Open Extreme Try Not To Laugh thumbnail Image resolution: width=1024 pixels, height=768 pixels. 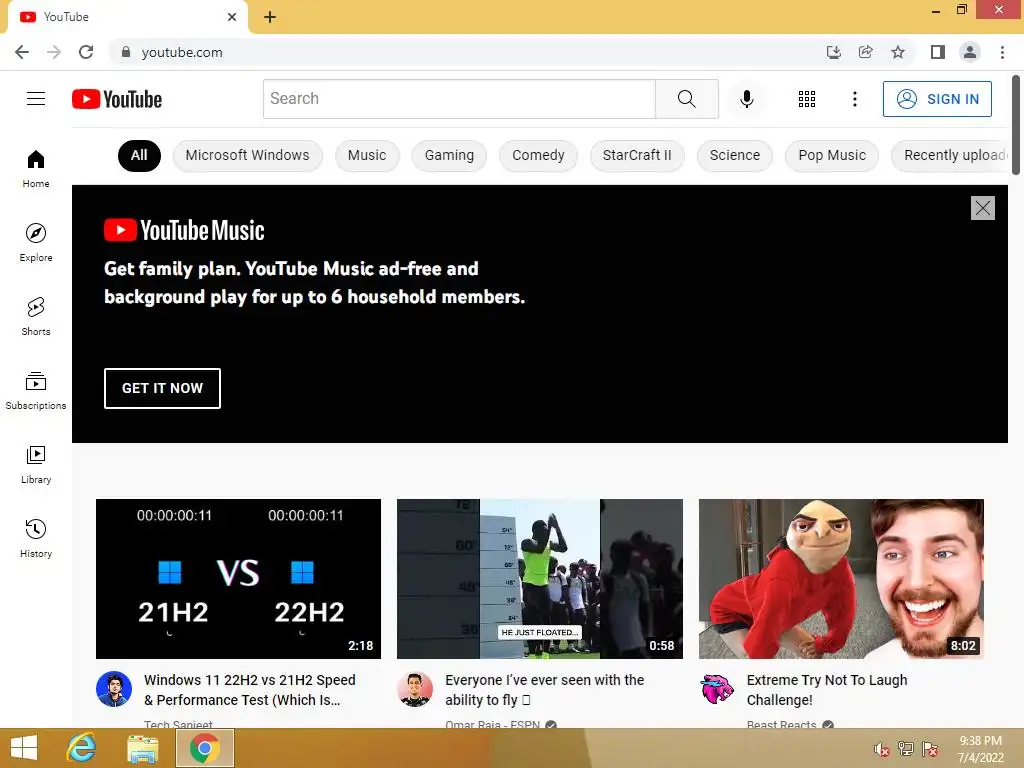pyautogui.click(x=841, y=579)
